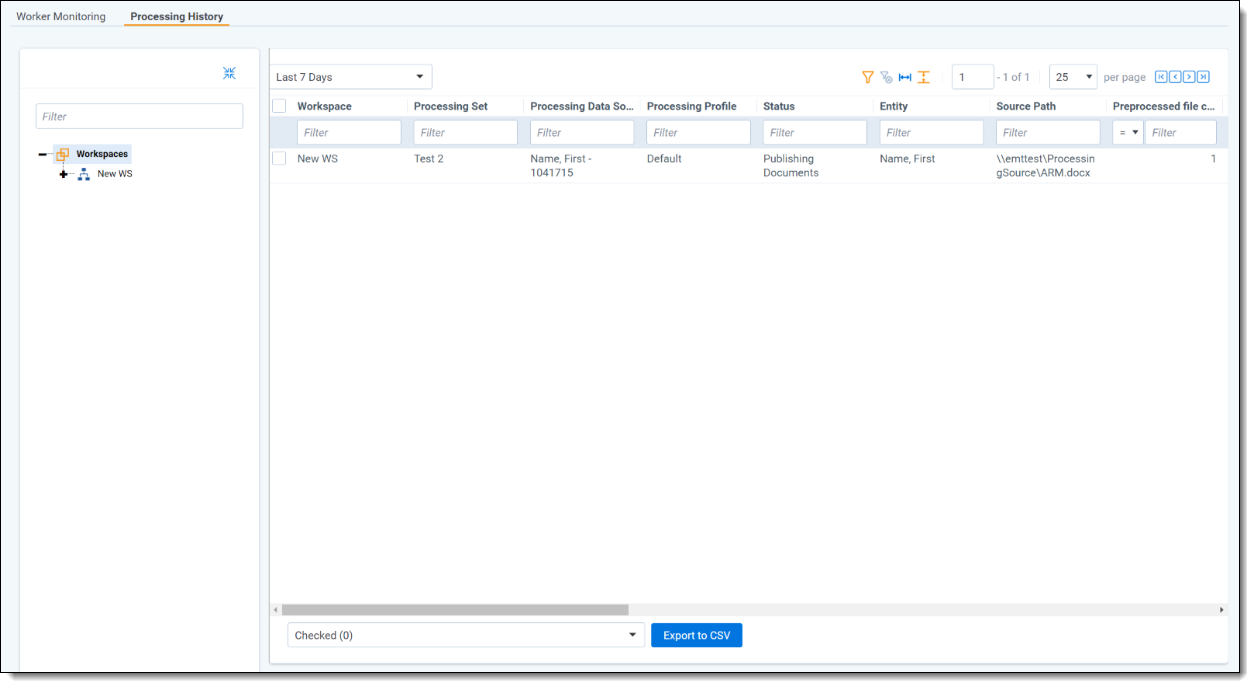Go to the previous page of results
The height and width of the screenshot is (681, 1247).
[x=1175, y=77]
